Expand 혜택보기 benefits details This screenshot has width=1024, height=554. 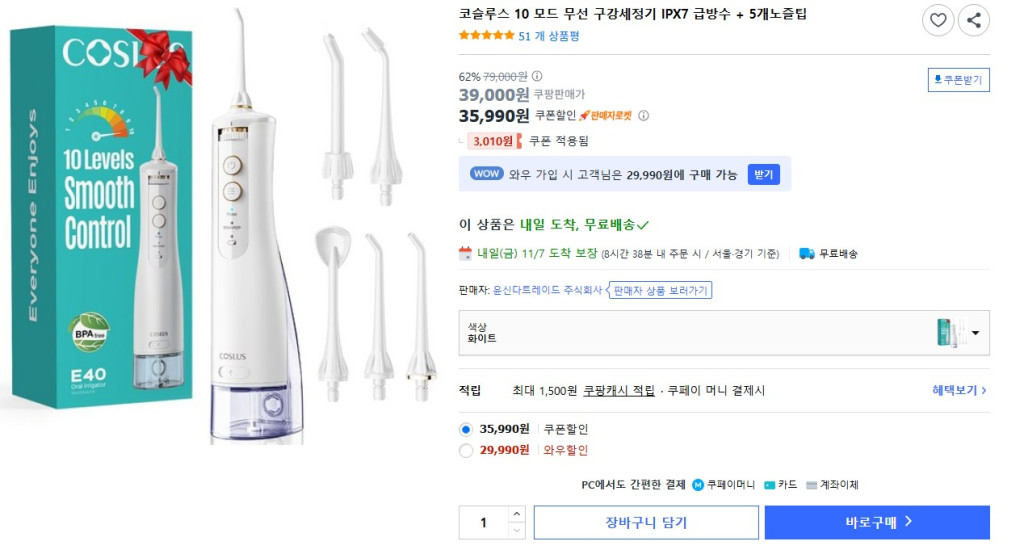(959, 390)
